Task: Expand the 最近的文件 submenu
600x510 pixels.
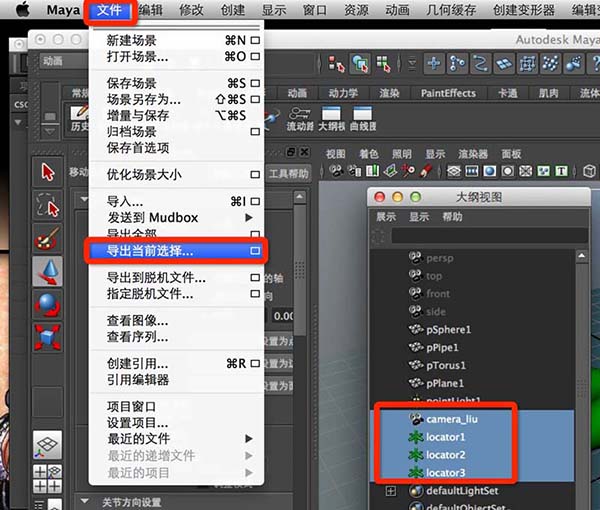Action: click(x=249, y=438)
